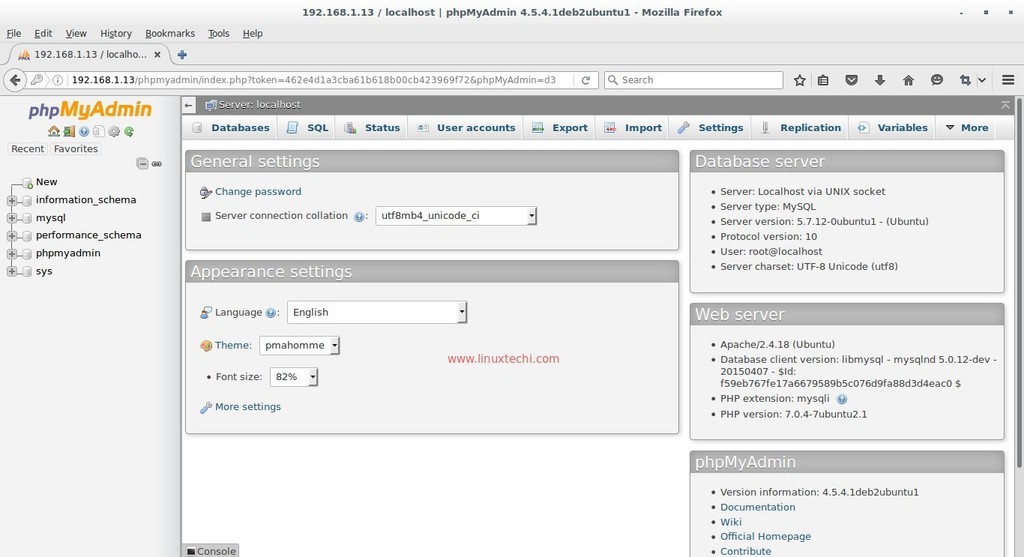Click the Firefox downloads arrow icon
The width and height of the screenshot is (1024, 557).
pyautogui.click(x=880, y=80)
